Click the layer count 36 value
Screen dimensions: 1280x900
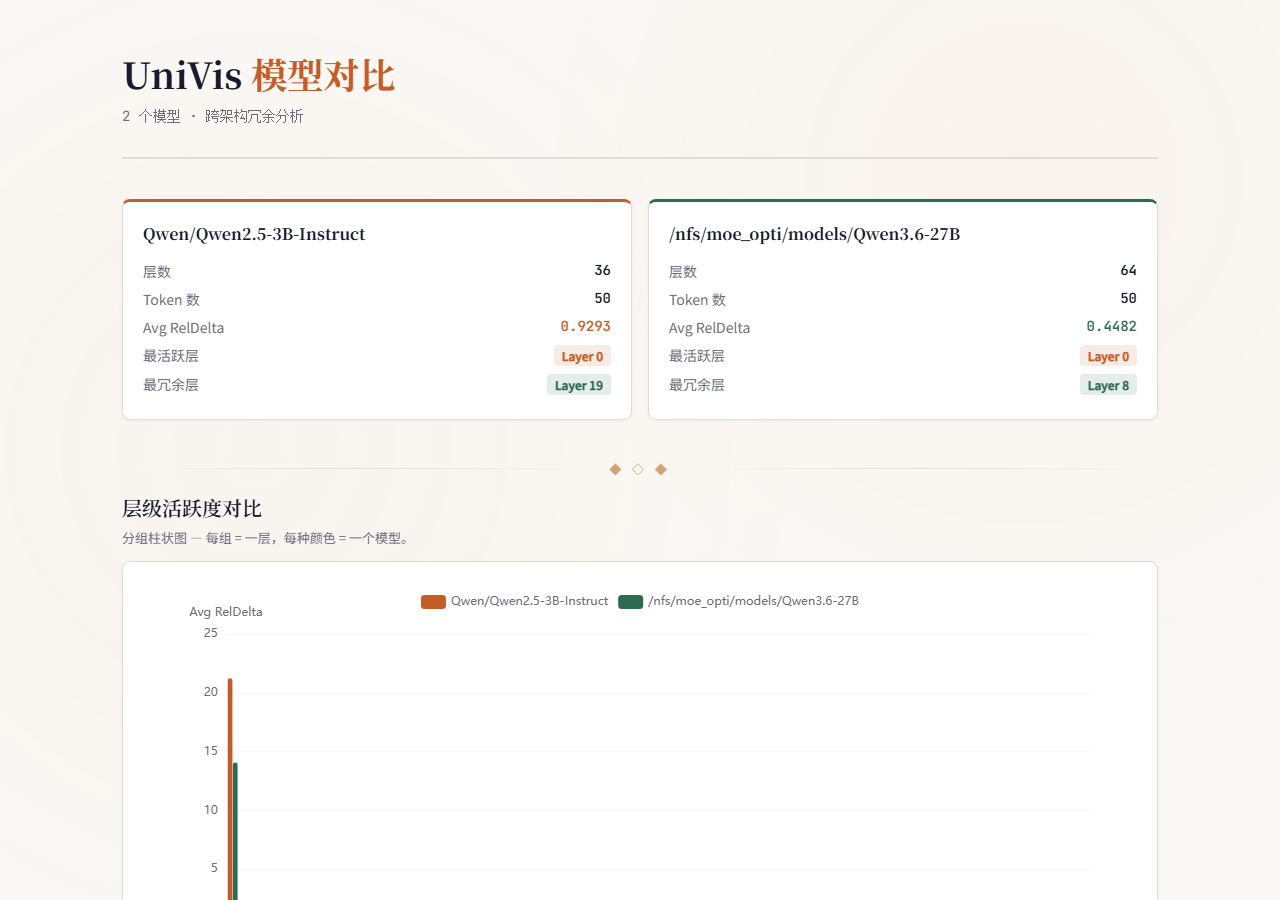[x=602, y=270]
